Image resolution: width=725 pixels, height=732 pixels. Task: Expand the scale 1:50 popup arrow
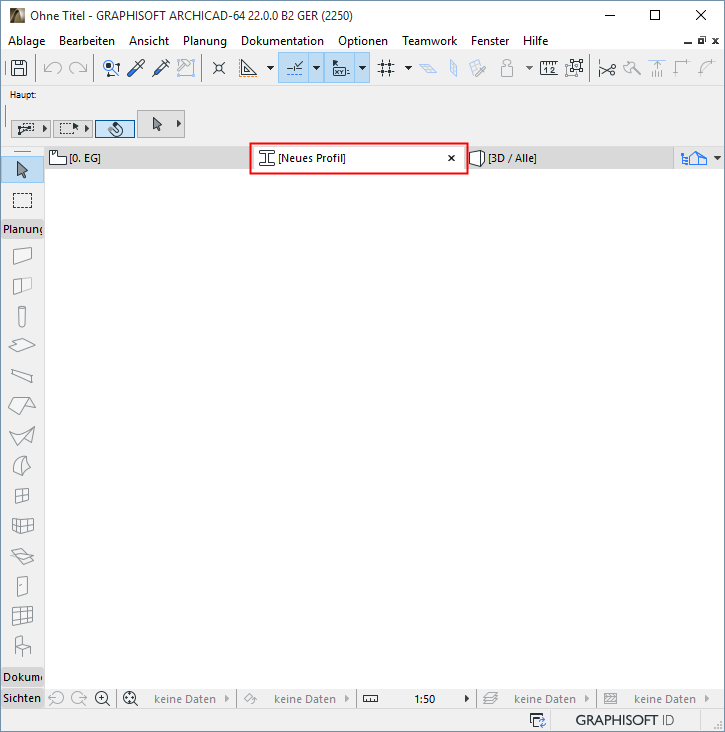pyautogui.click(x=466, y=699)
